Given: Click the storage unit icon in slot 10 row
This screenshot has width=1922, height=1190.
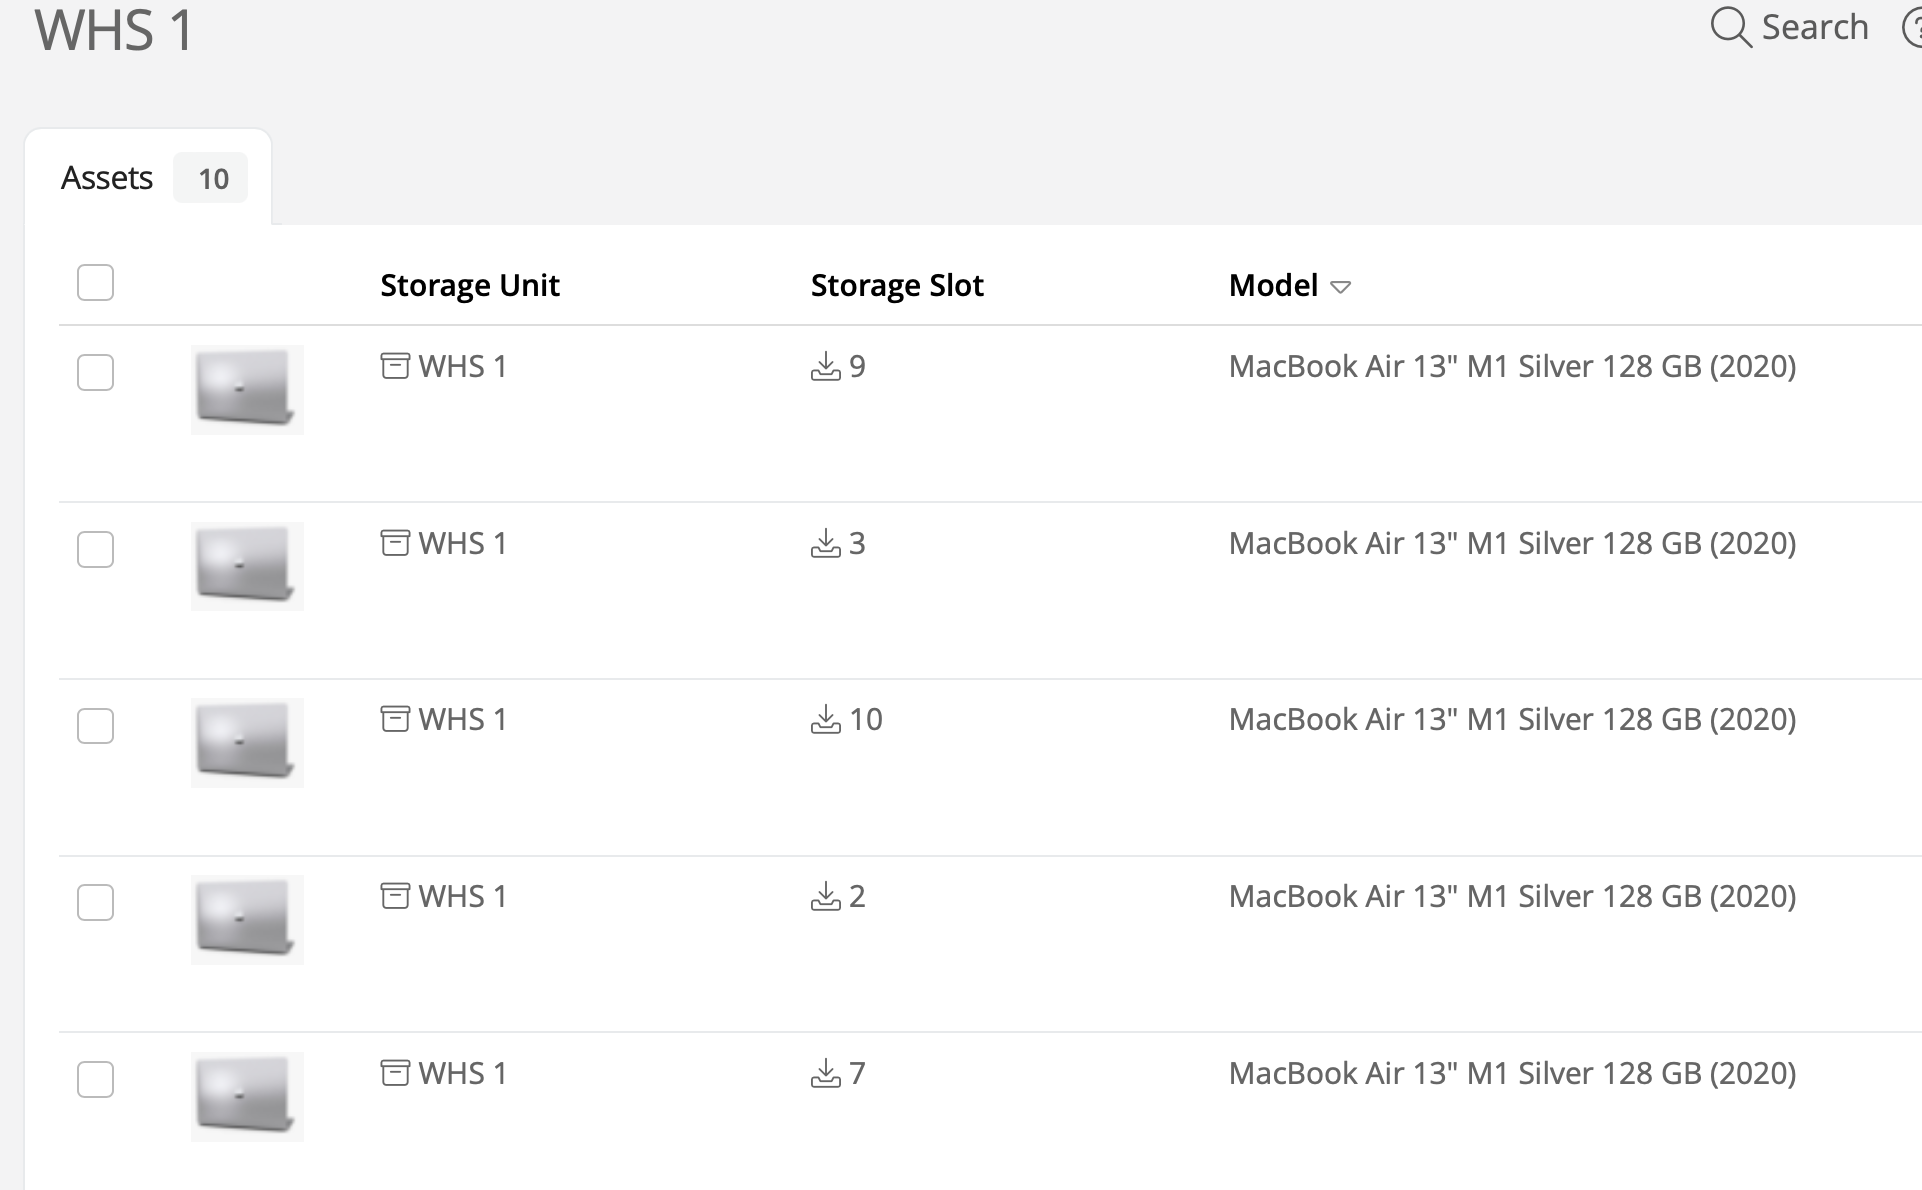Looking at the screenshot, I should (395, 719).
